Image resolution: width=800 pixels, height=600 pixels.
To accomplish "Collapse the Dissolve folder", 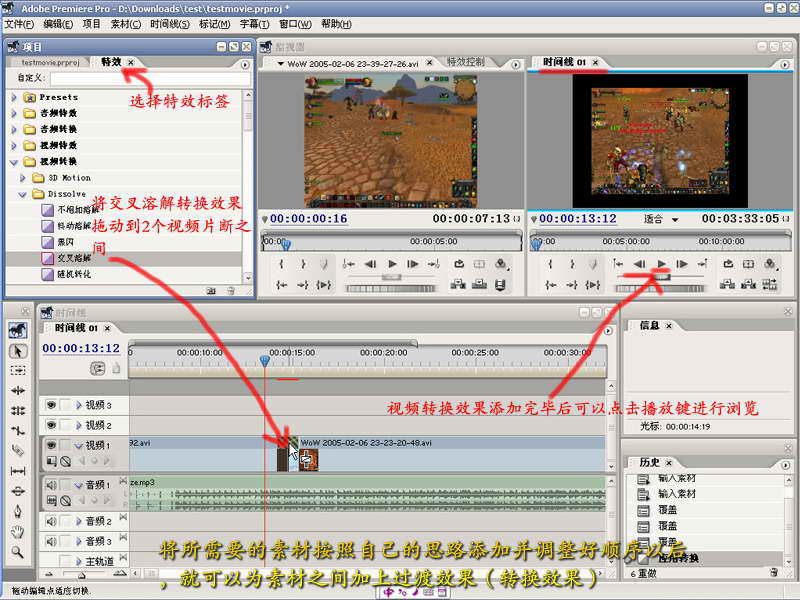I will click(x=22, y=194).
